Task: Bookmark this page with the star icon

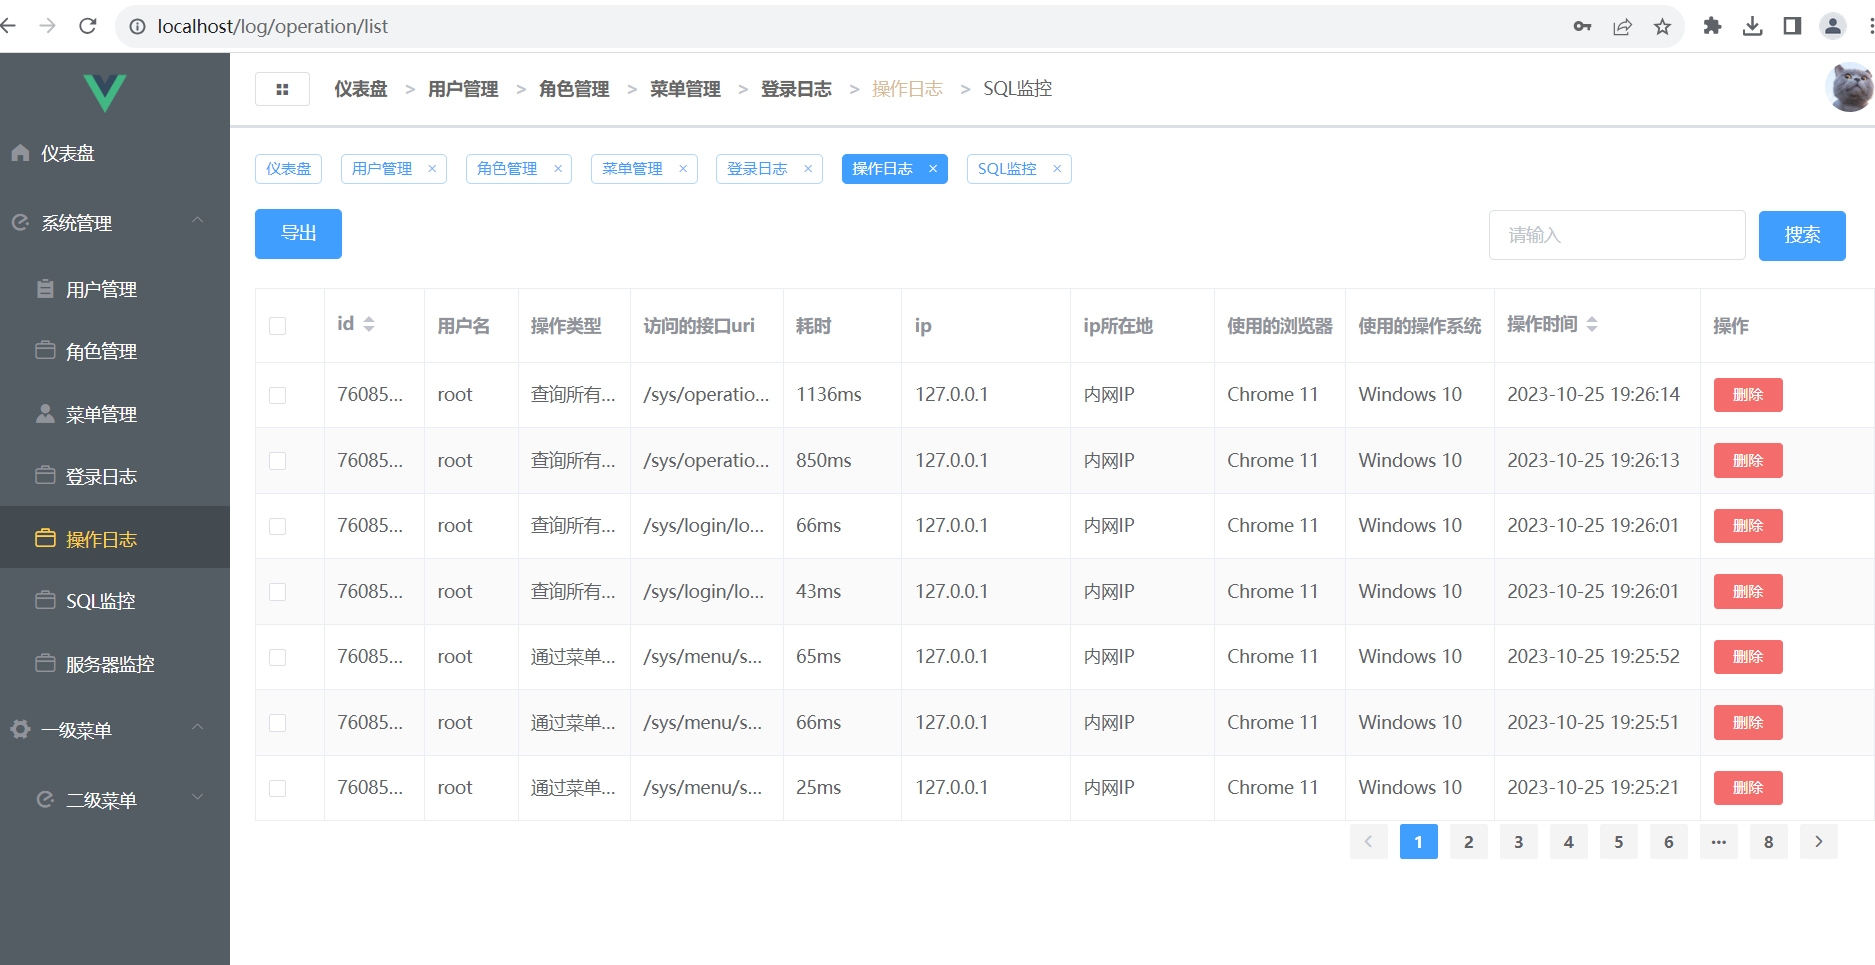Action: [1662, 26]
